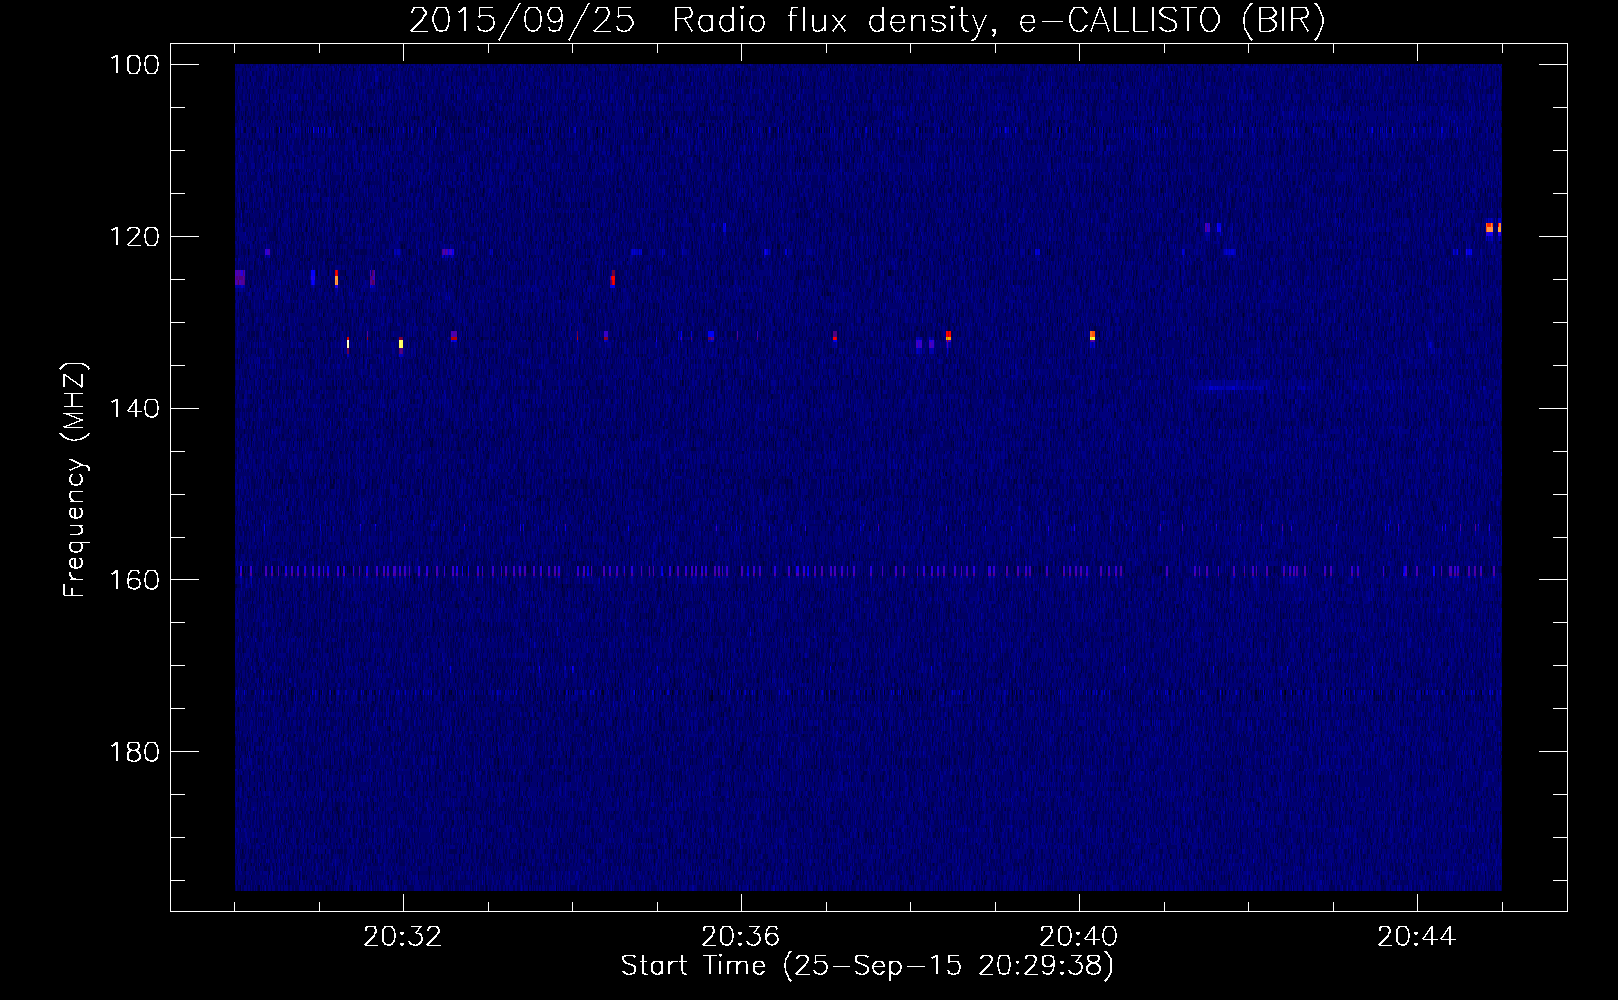Click the faint horizontal streak near 137 MHz after 20:41
The height and width of the screenshot is (1000, 1618).
[x=1232, y=385]
